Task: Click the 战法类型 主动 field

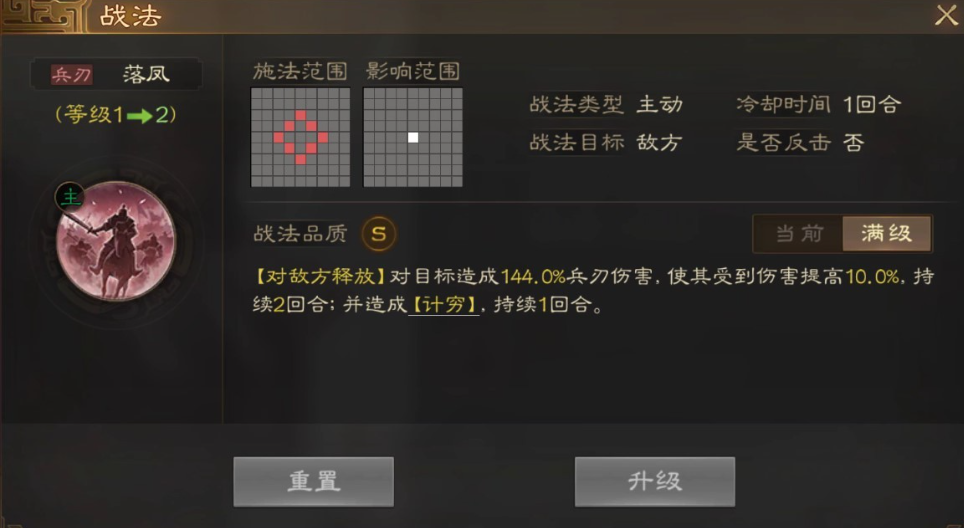Action: (x=606, y=104)
